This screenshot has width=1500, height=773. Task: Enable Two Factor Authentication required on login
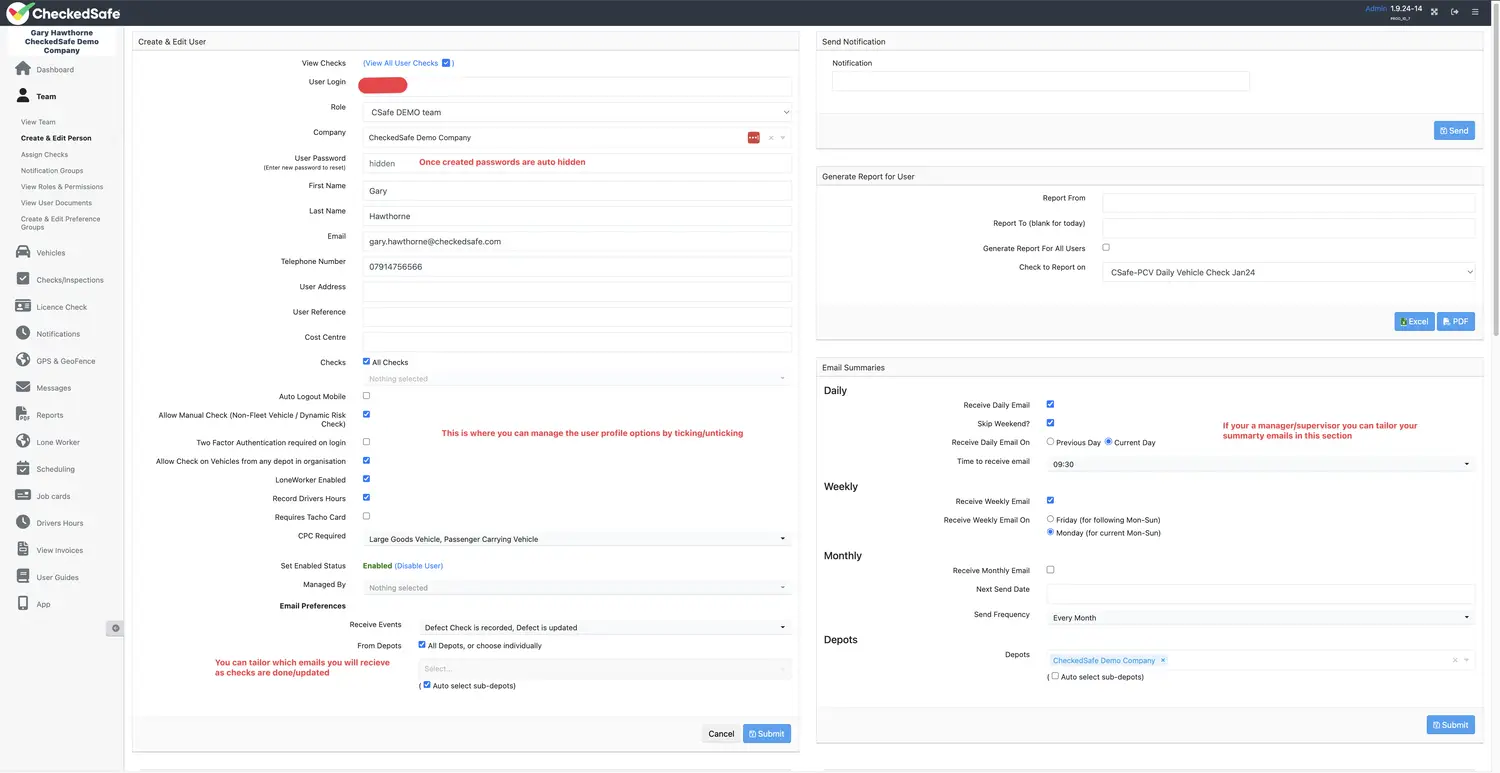(x=366, y=441)
